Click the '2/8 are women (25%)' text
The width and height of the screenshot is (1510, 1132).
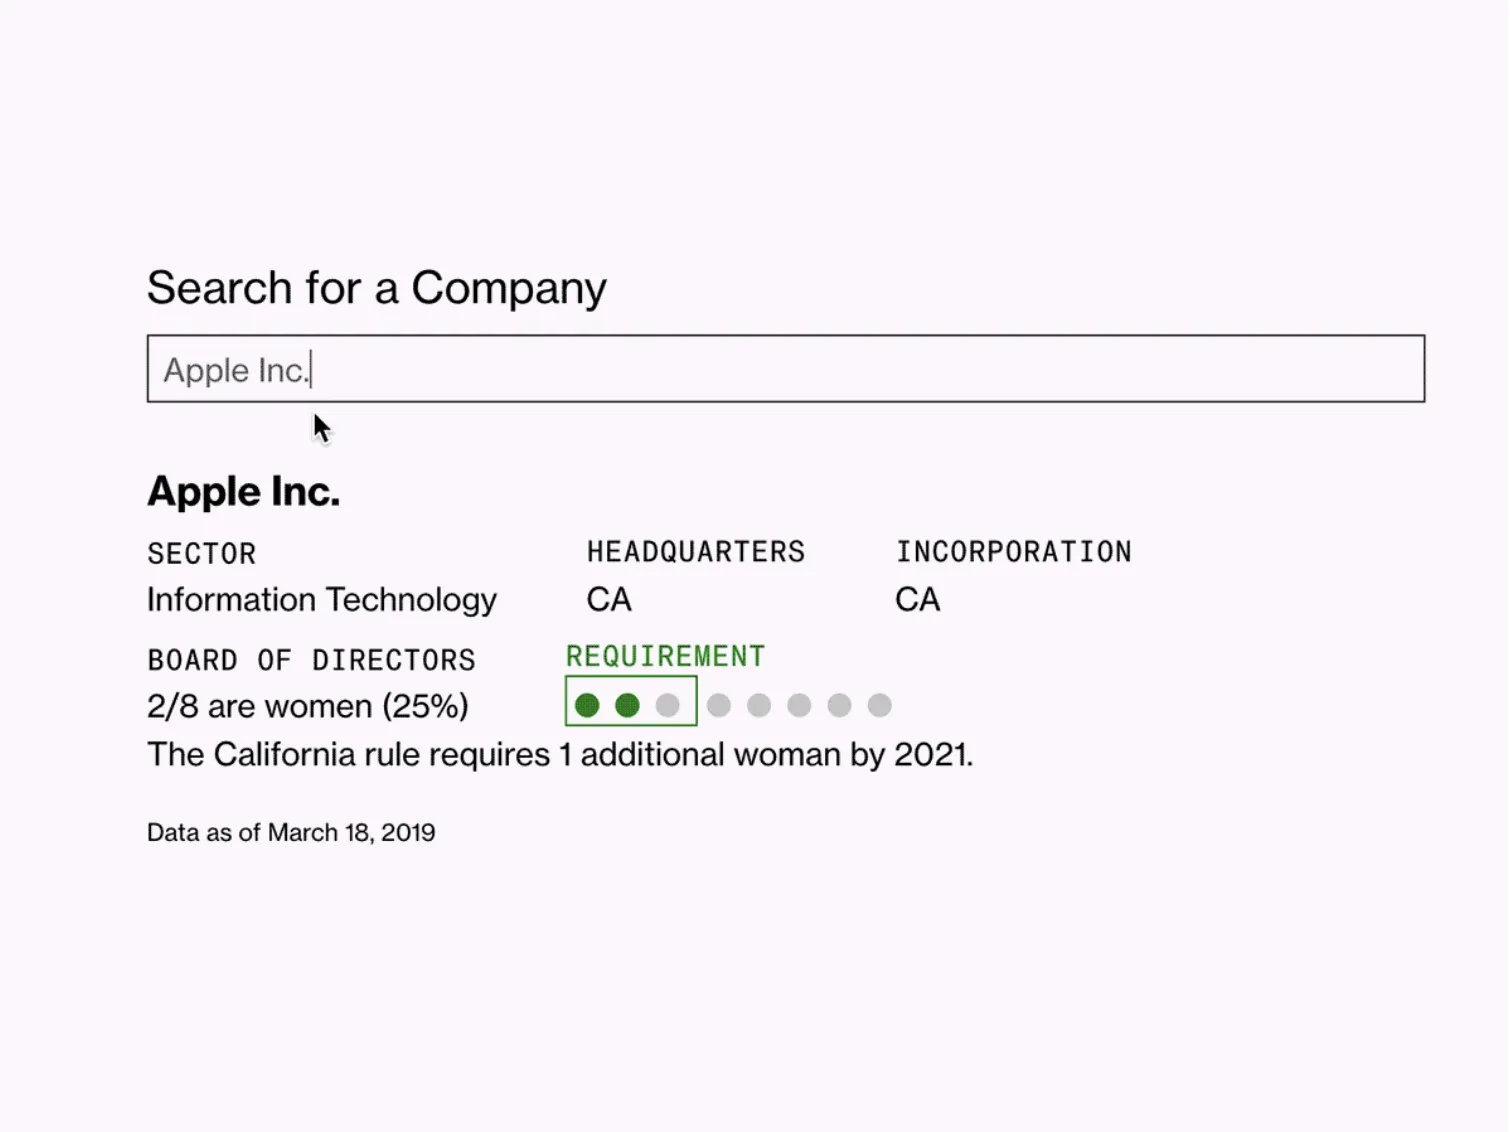(x=307, y=707)
